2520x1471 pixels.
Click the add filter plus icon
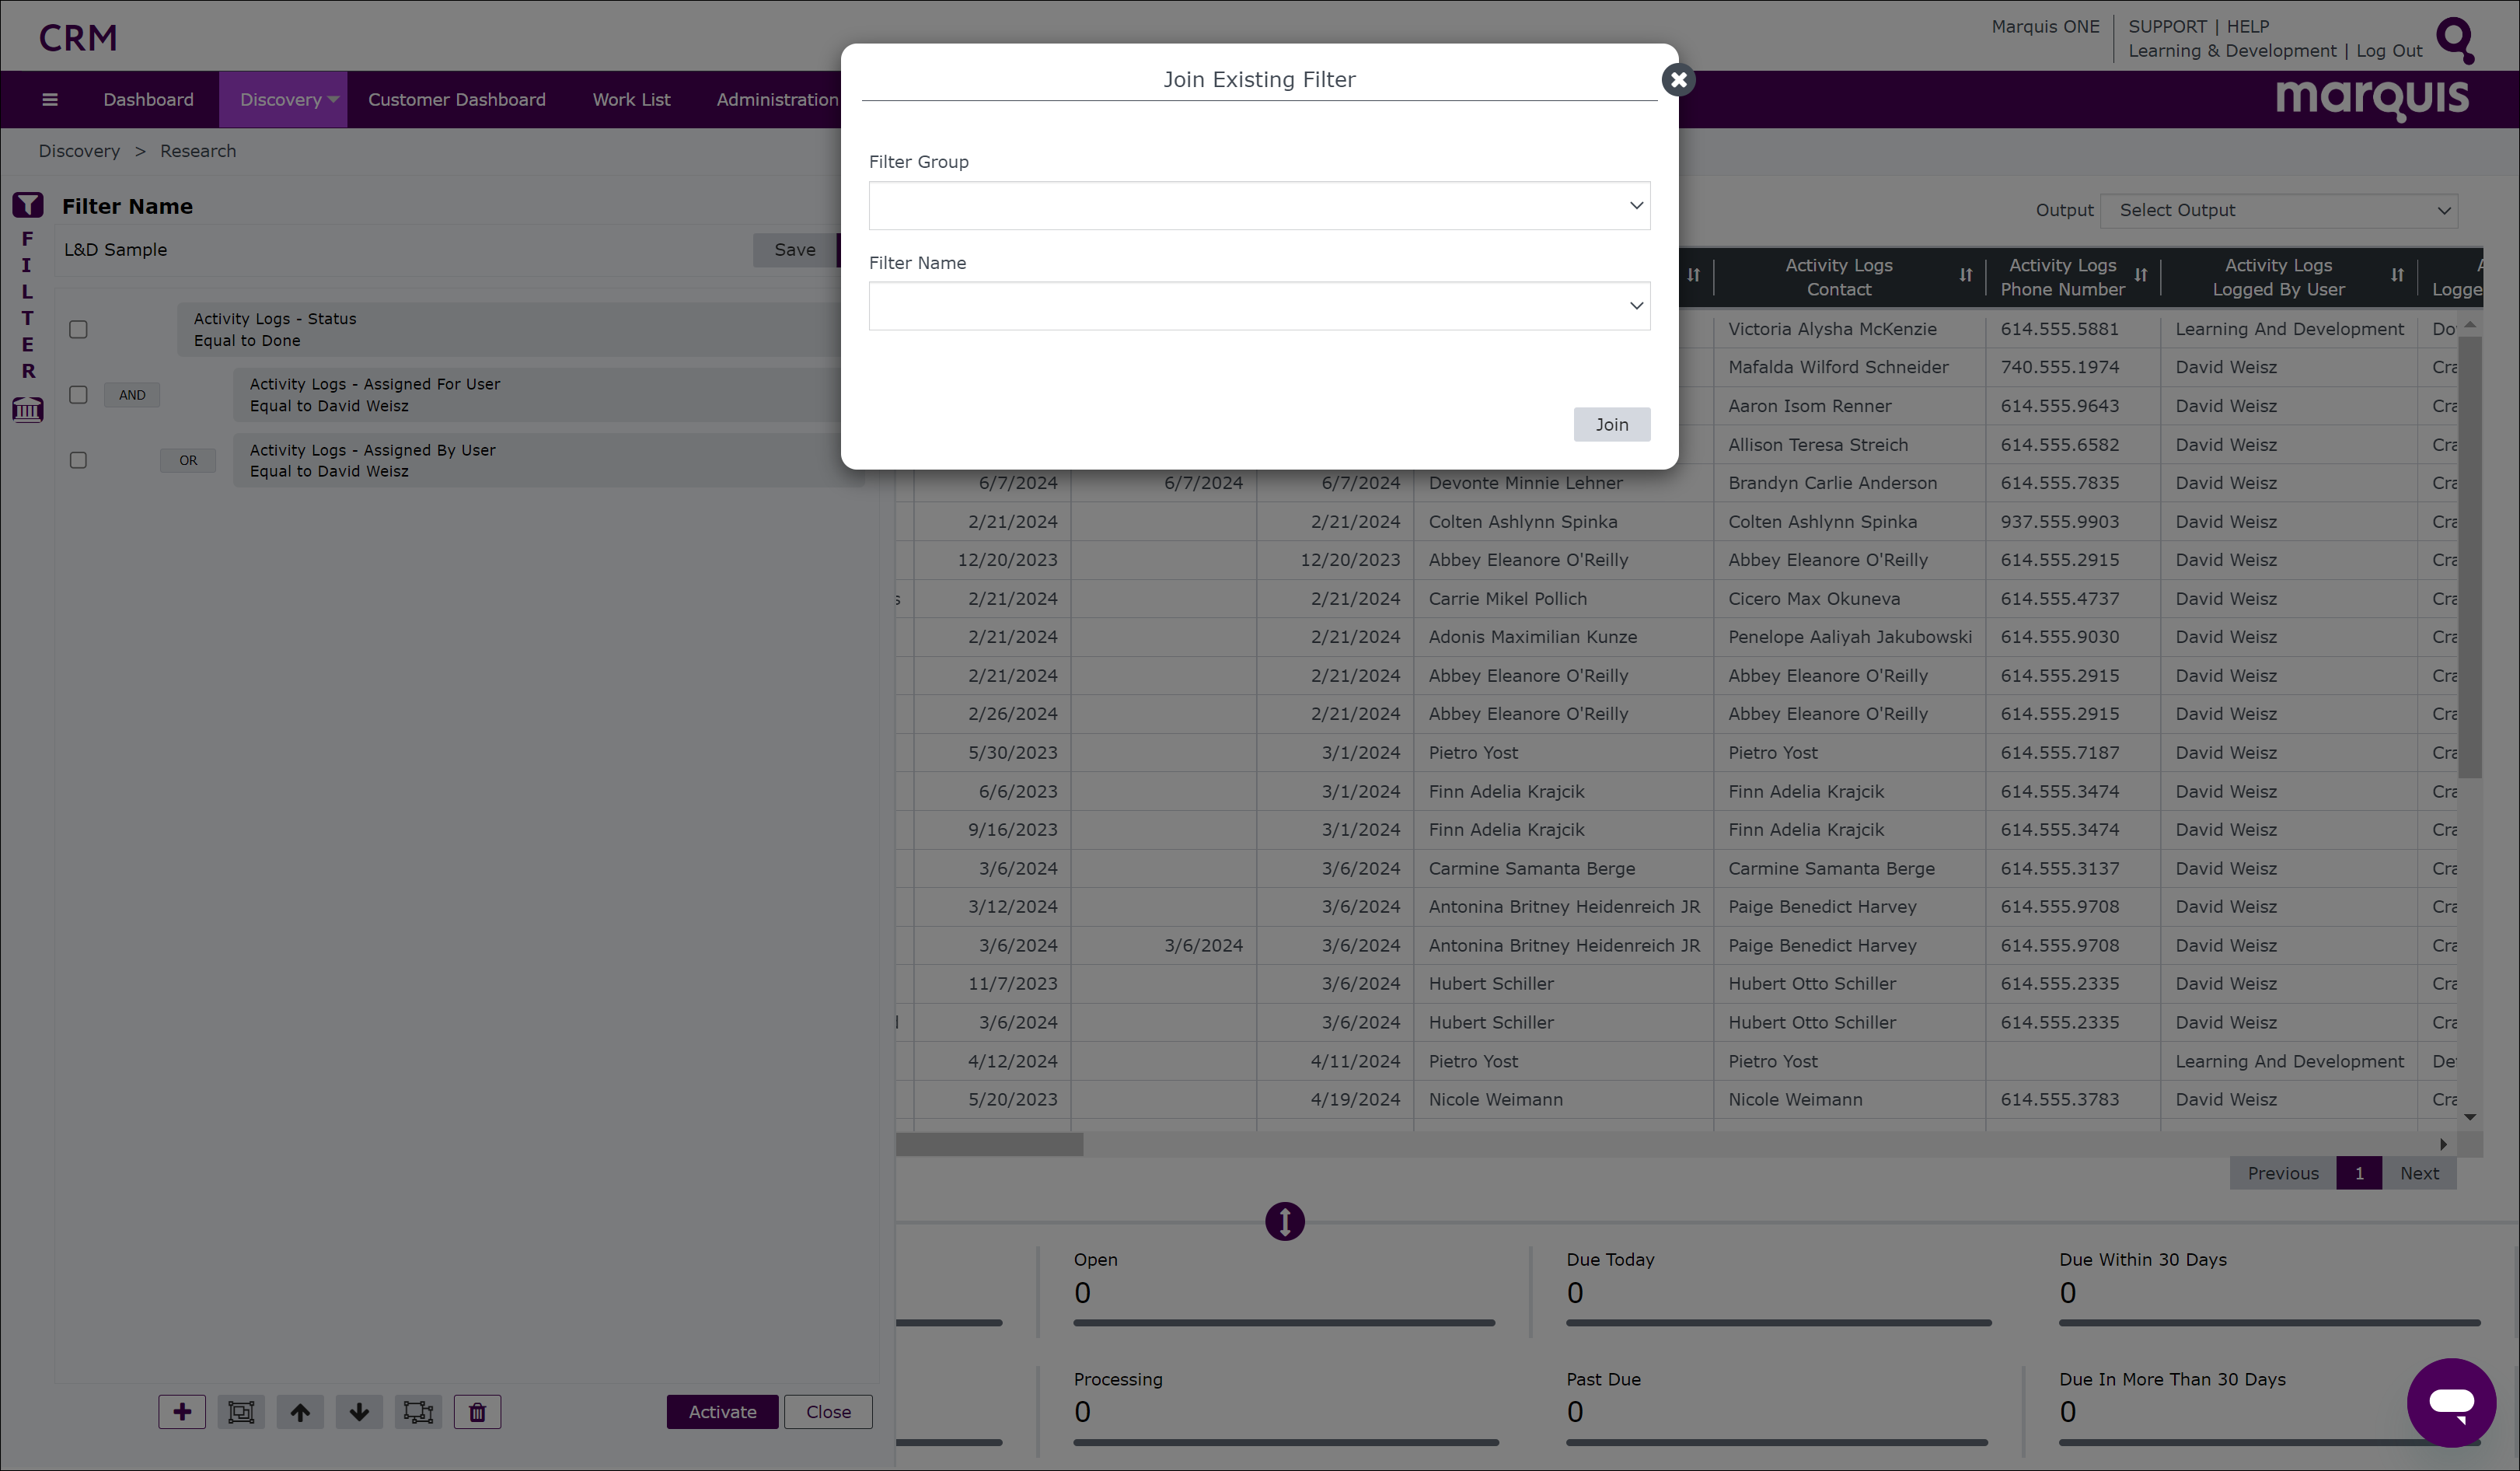[182, 1412]
